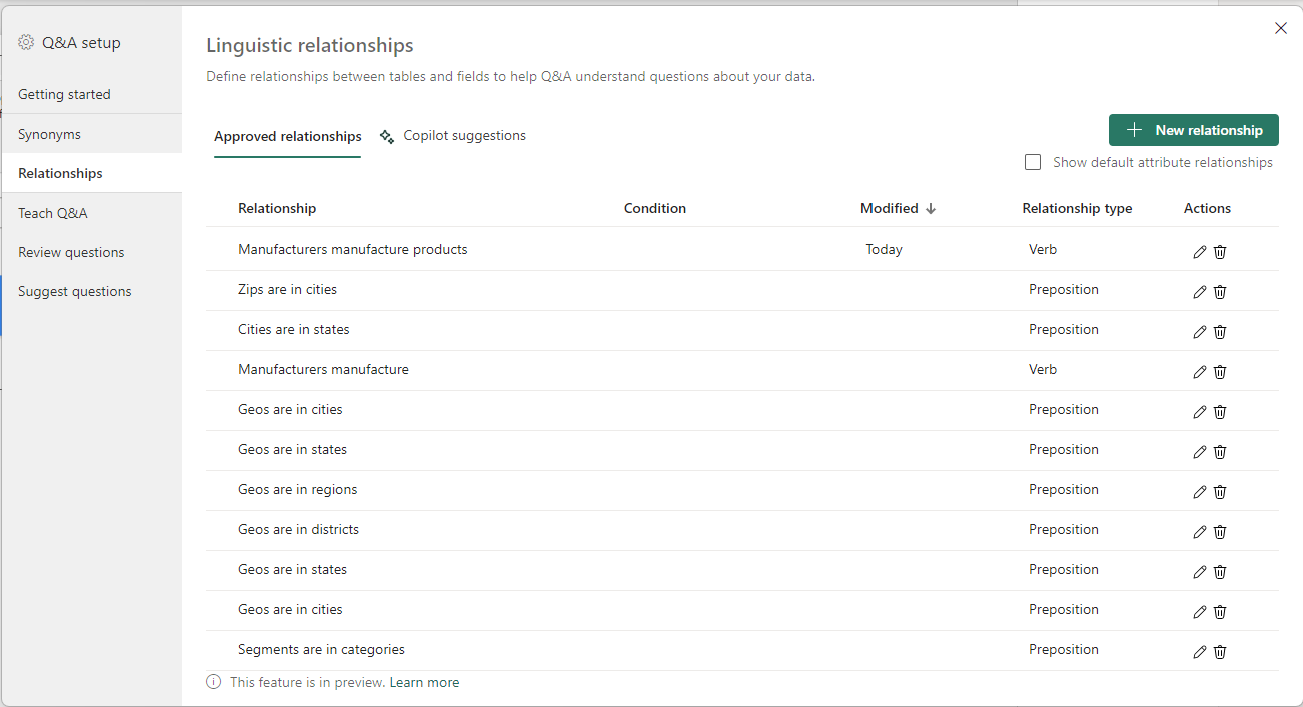
Task: Click the Copilot sparkle icon
Action: pyautogui.click(x=387, y=137)
